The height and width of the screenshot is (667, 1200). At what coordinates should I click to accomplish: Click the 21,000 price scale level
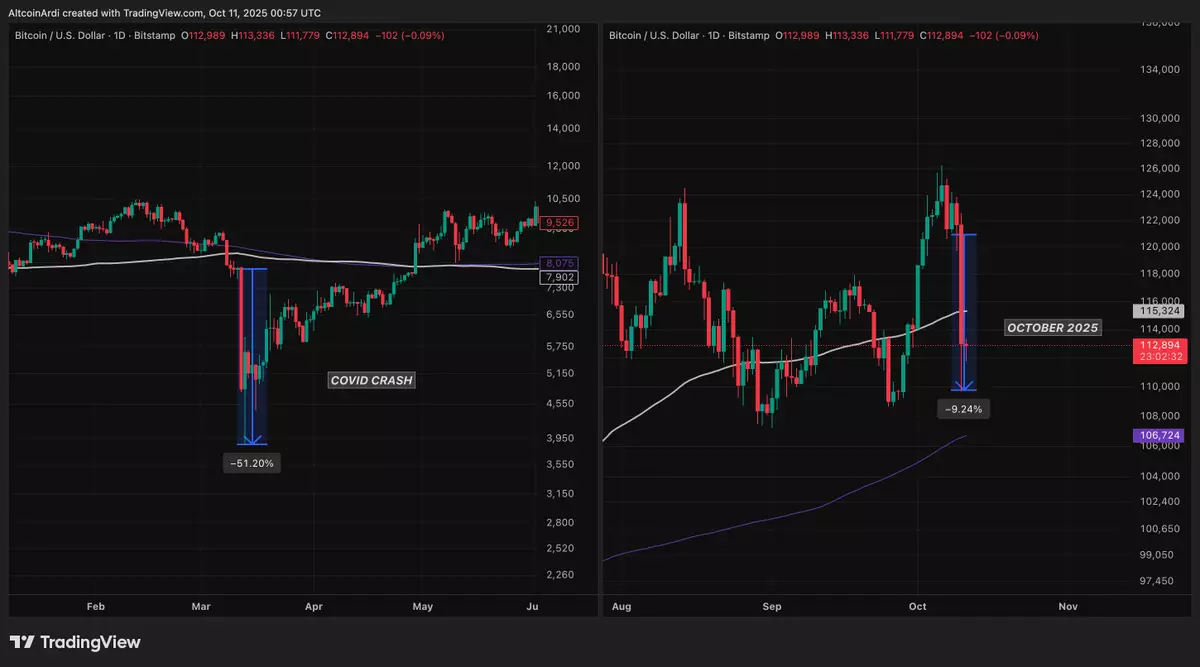click(564, 30)
